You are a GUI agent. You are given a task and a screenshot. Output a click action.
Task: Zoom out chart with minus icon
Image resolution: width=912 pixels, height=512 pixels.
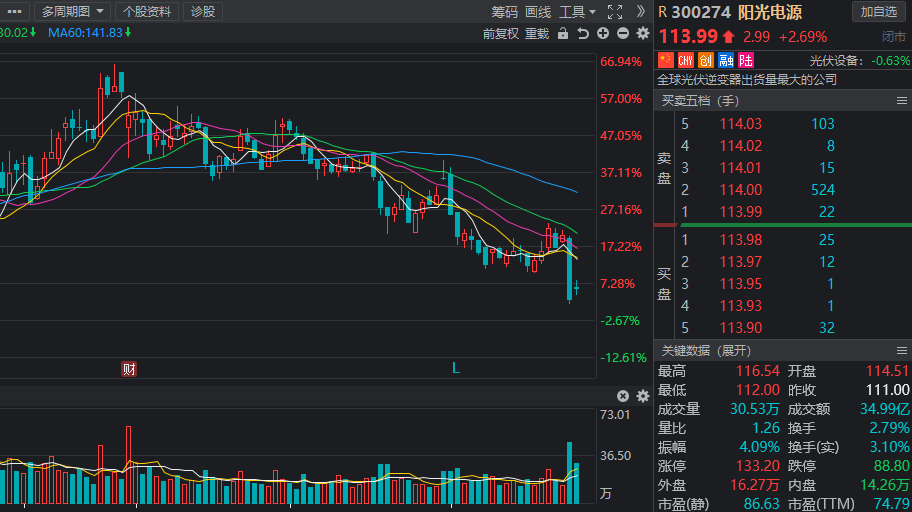point(622,33)
